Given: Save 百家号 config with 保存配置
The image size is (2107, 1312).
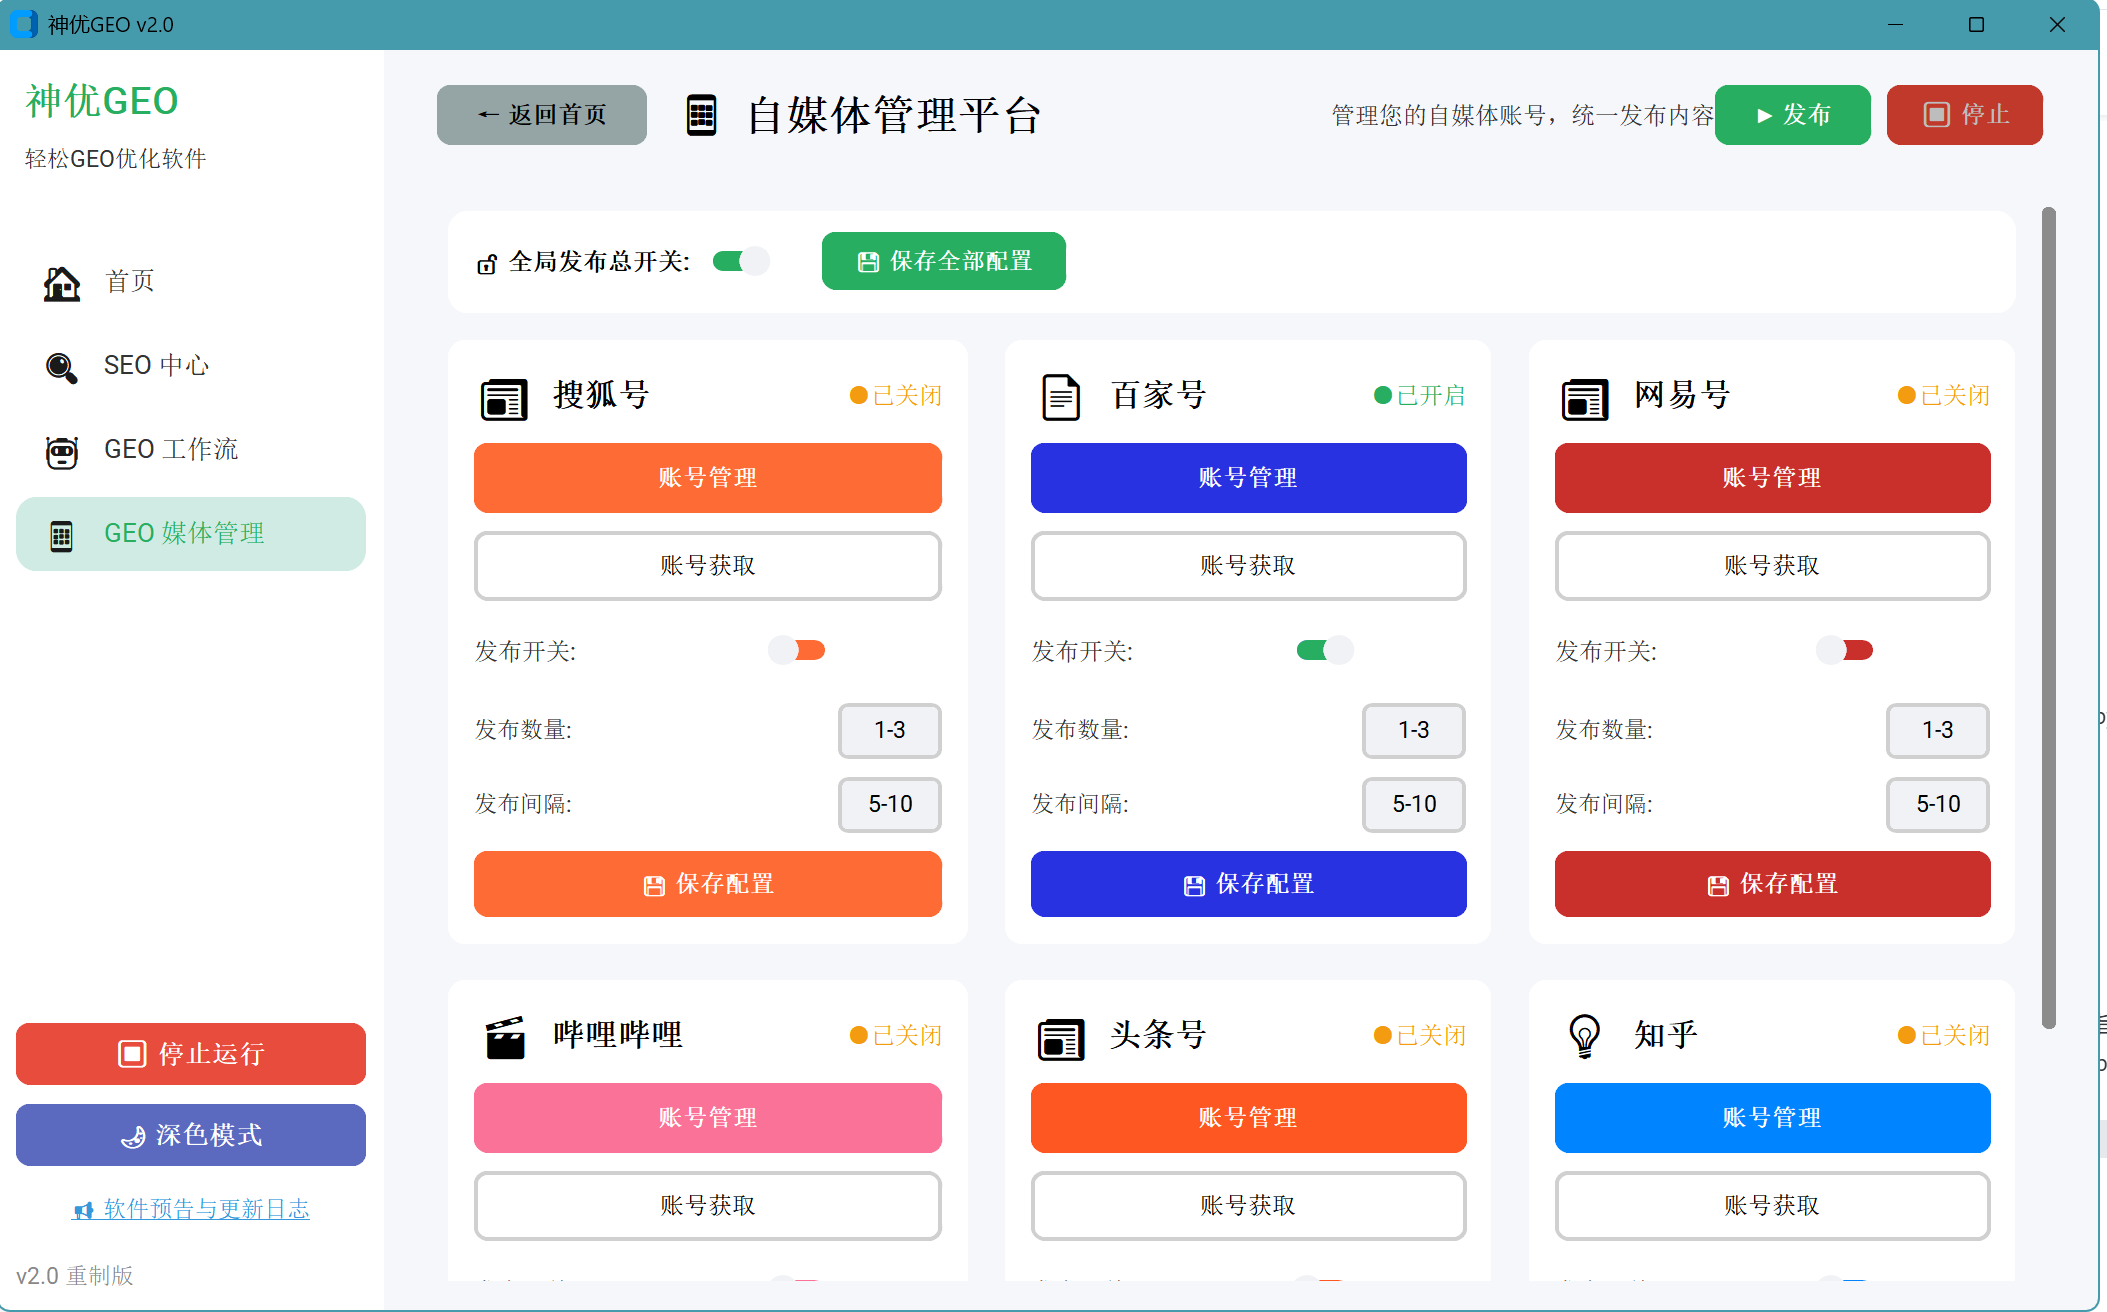Looking at the screenshot, I should (x=1249, y=884).
